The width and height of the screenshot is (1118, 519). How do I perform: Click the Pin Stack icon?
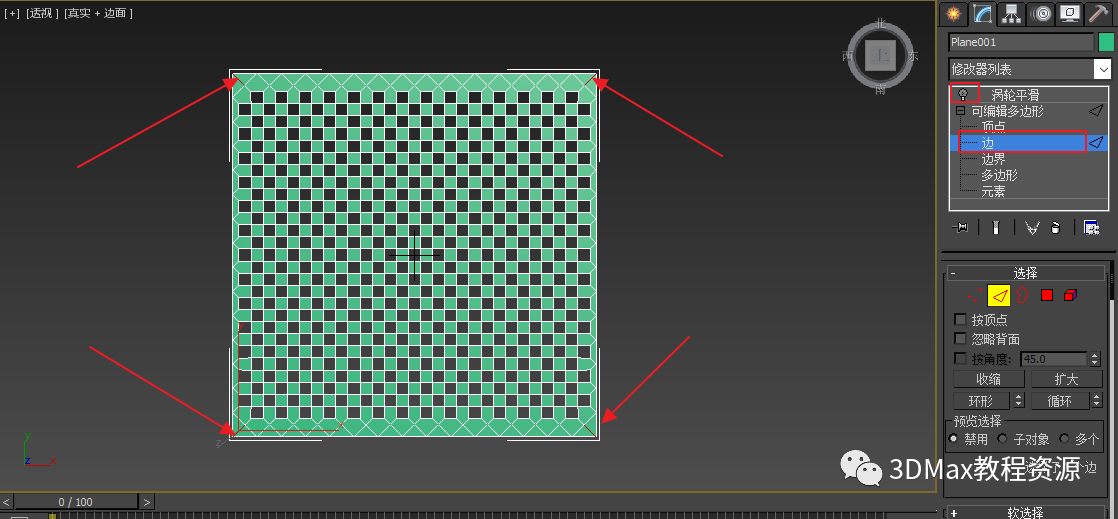click(960, 227)
